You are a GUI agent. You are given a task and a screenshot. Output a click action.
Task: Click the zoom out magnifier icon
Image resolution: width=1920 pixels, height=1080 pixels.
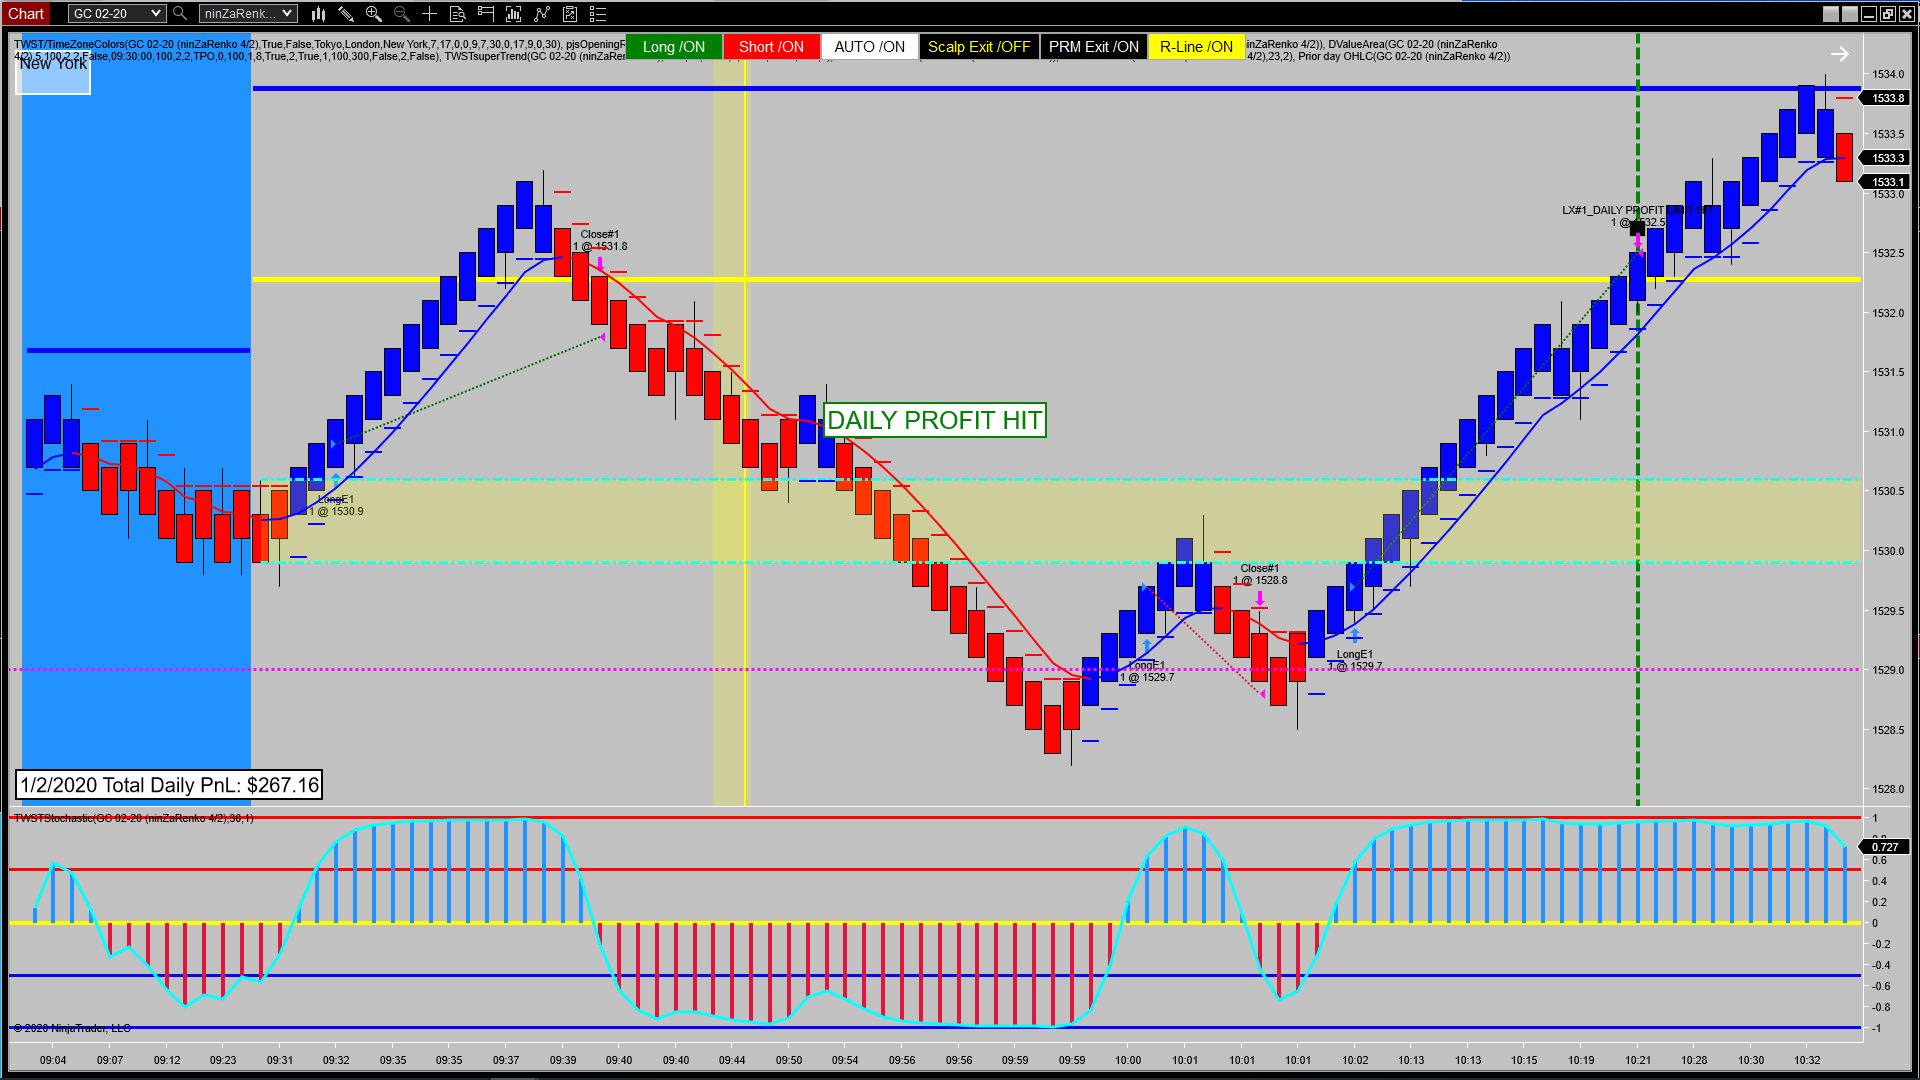(x=402, y=14)
